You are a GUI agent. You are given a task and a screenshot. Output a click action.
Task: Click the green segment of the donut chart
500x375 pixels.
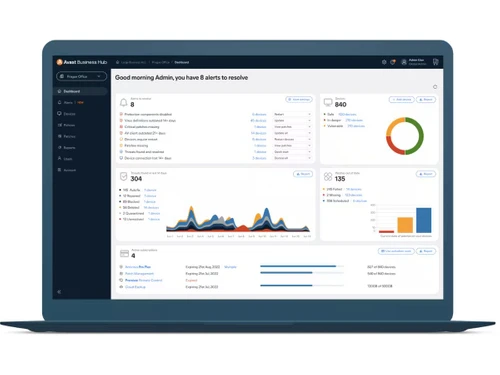click(x=420, y=135)
